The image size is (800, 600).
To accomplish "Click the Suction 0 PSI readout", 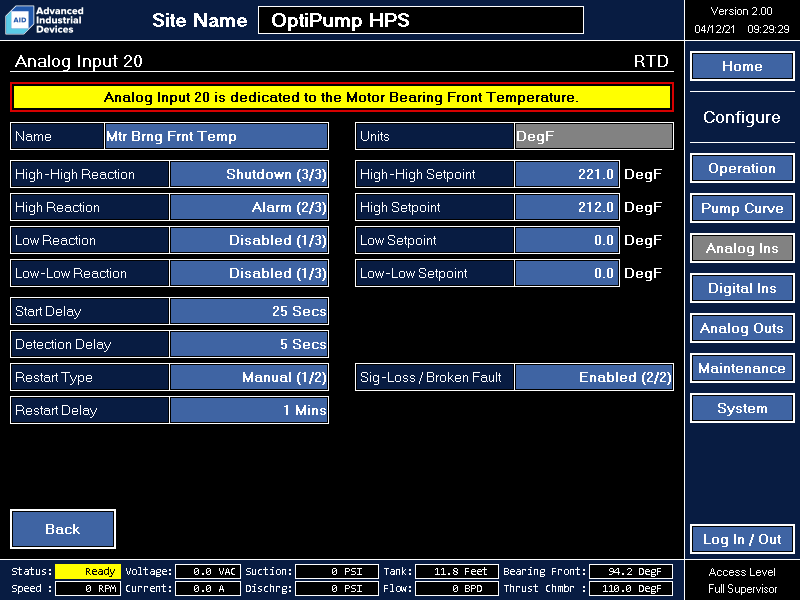I will (337, 571).
